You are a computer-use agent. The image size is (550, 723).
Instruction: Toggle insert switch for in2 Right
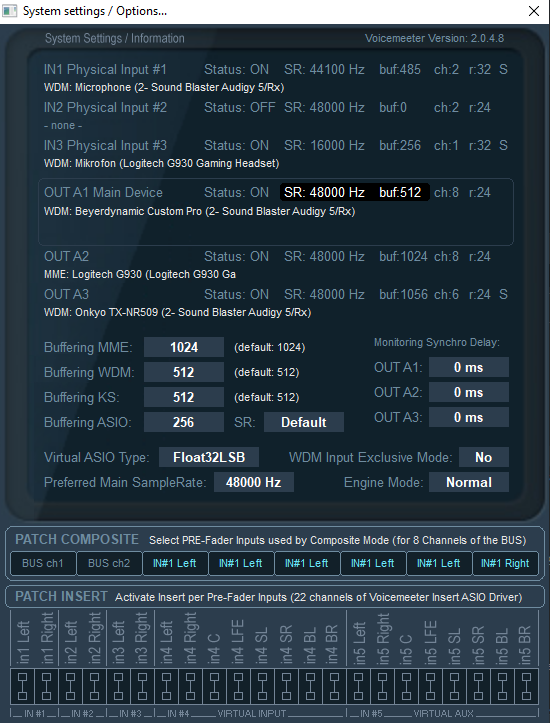tap(94, 687)
